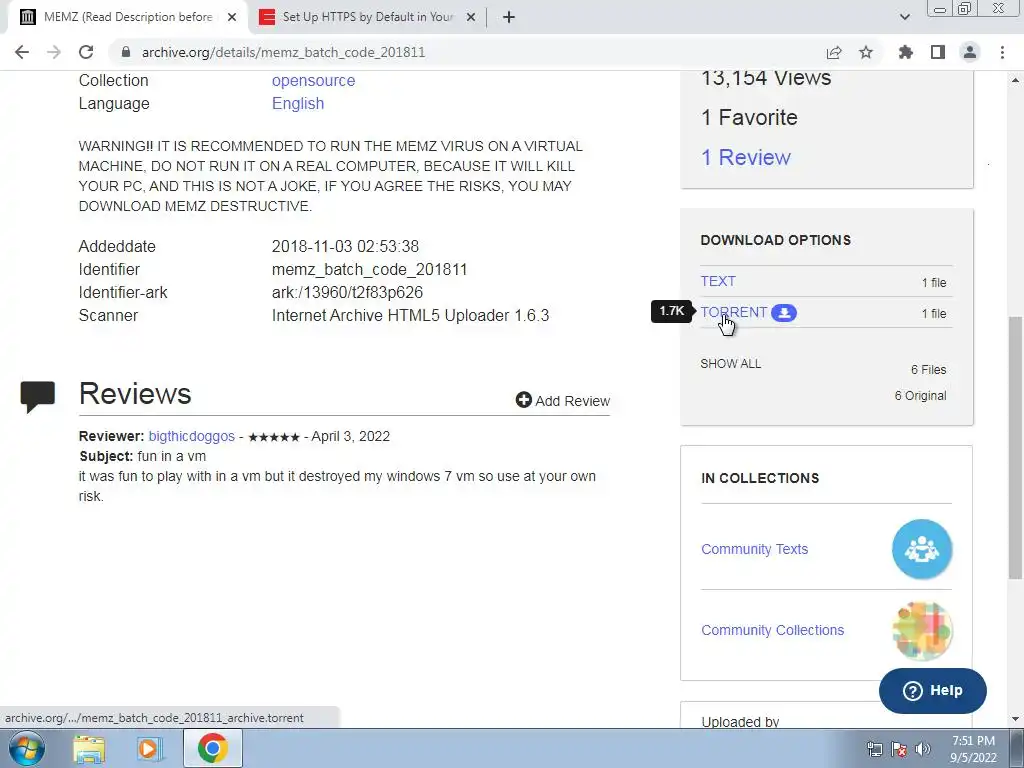Expand SHOW ALL download files
The image size is (1024, 768).
pos(731,364)
